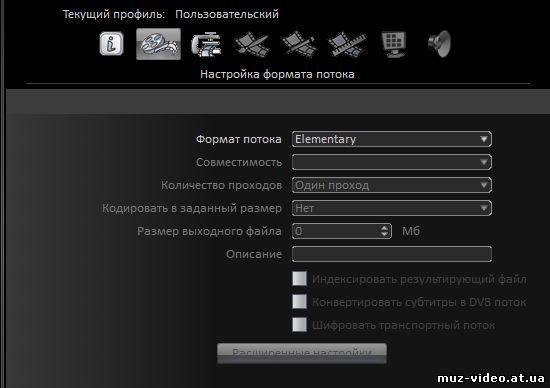This screenshot has height=388, width=550.
Task: Check Шифровать транспортный поток option
Action: click(x=300, y=325)
